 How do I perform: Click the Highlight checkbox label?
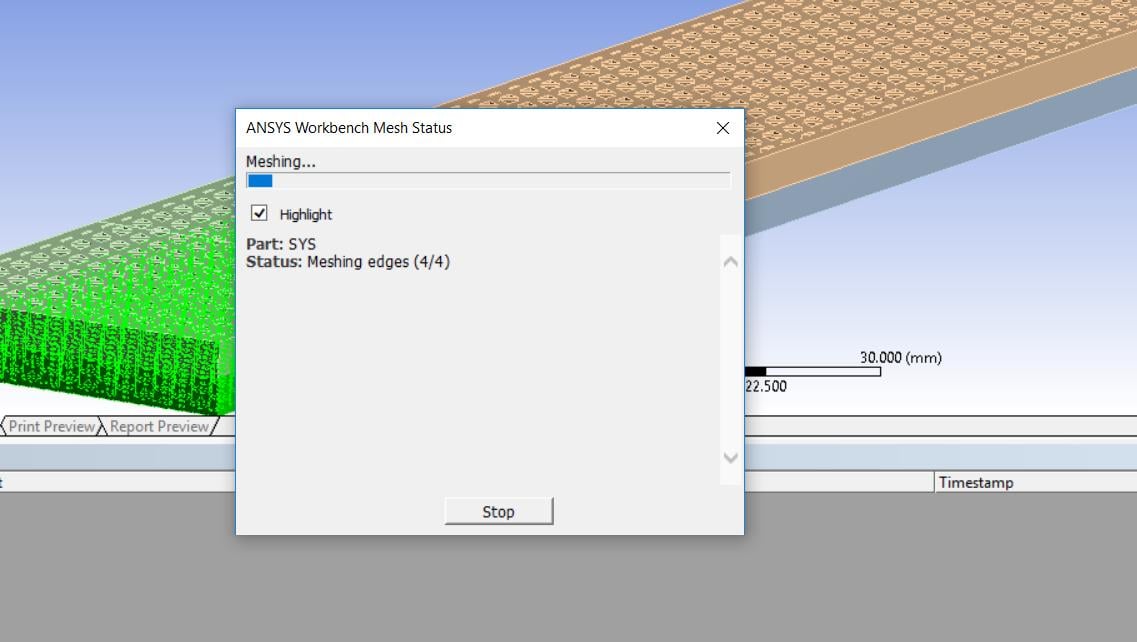click(305, 215)
